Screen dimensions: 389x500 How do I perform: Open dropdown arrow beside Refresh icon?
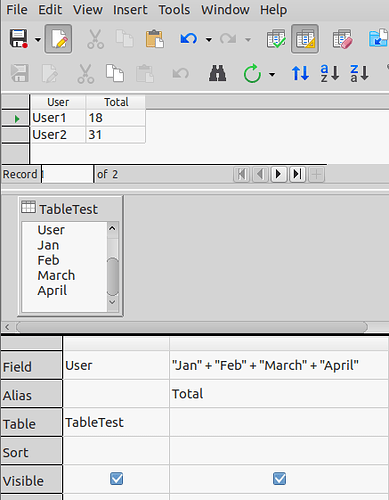point(272,74)
